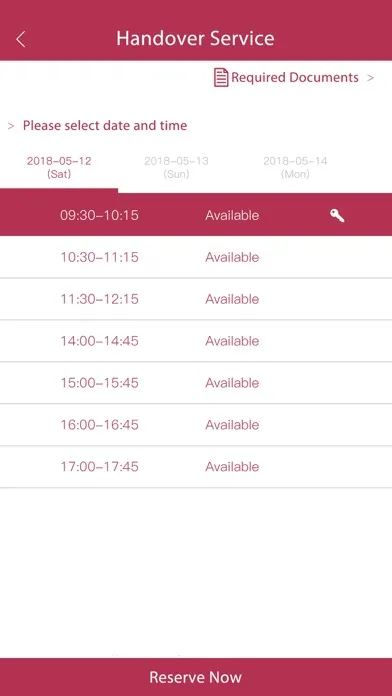Choose the 14:00–14:45 time slot
The height and width of the screenshot is (696, 392).
pyautogui.click(x=196, y=341)
